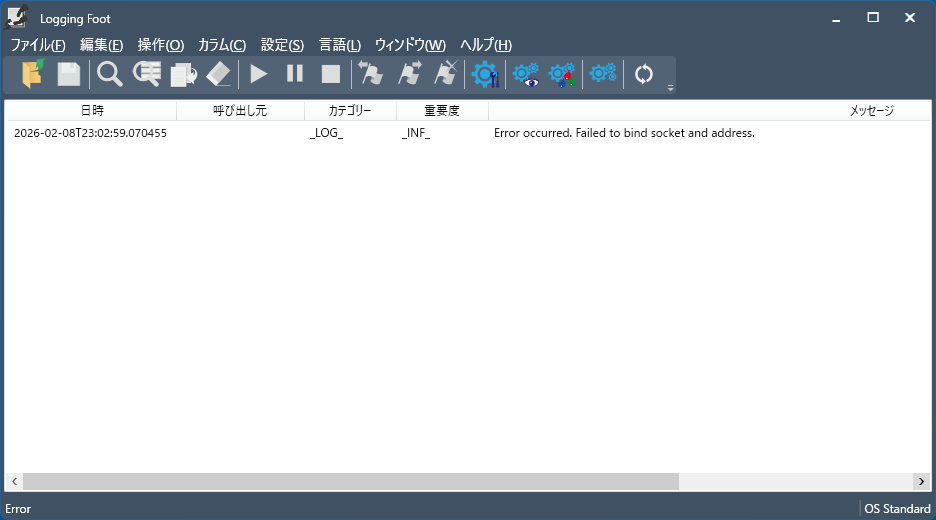Click horizontal scrollbar left arrow
The image size is (936, 520).
click(x=14, y=481)
